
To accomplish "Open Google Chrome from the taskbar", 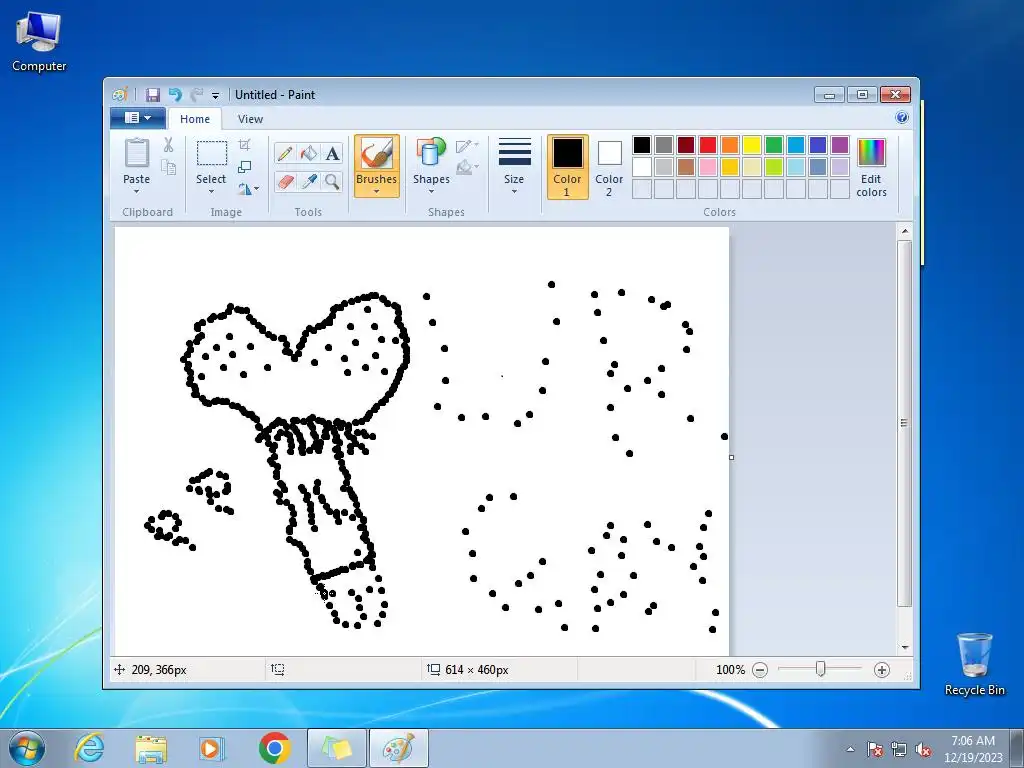I will click(x=274, y=748).
